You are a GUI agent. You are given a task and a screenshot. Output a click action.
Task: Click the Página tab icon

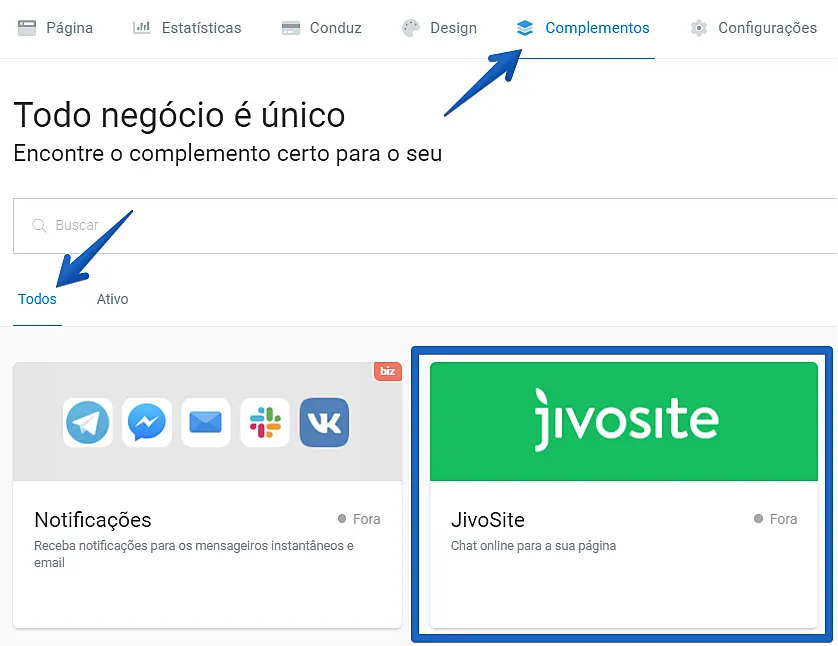tap(27, 28)
